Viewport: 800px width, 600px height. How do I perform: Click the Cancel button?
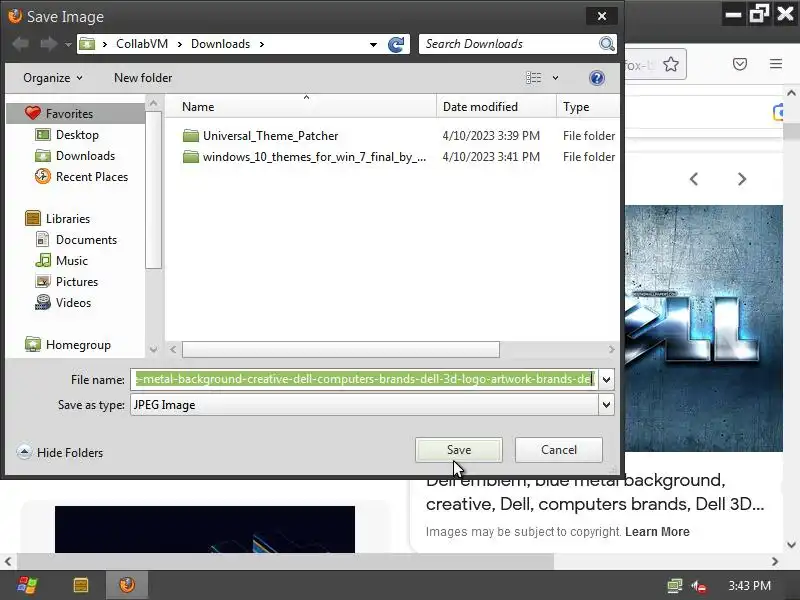pos(559,450)
